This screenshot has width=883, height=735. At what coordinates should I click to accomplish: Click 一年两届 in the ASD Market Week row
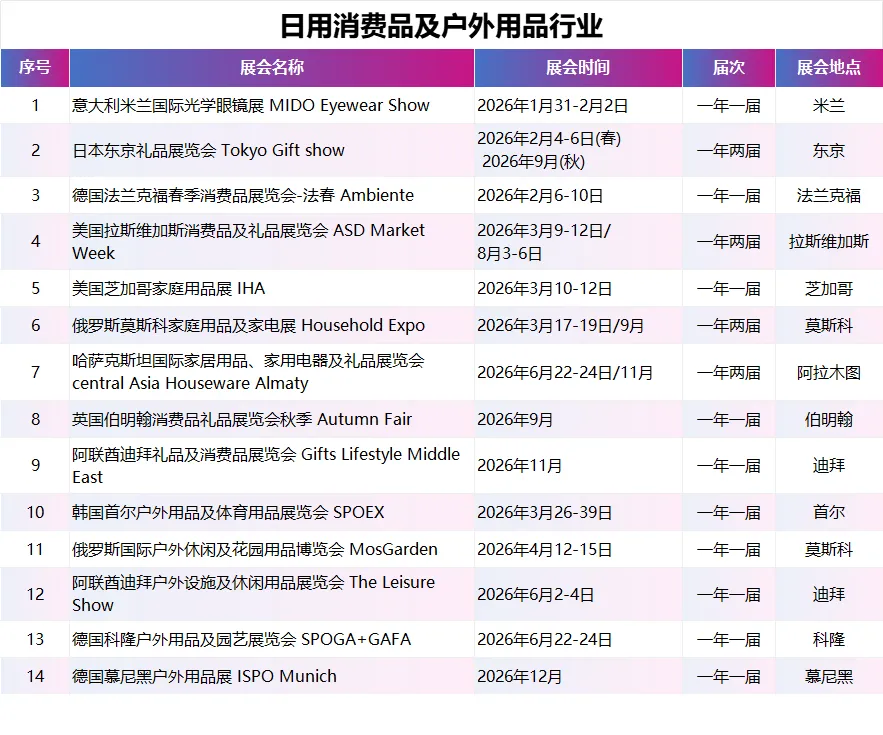click(729, 242)
